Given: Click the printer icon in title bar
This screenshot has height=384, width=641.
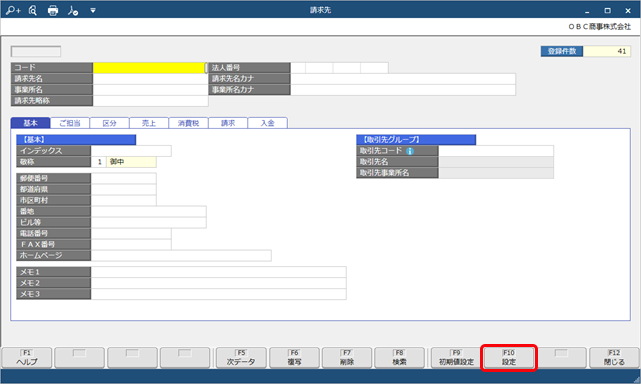Looking at the screenshot, I should point(53,11).
